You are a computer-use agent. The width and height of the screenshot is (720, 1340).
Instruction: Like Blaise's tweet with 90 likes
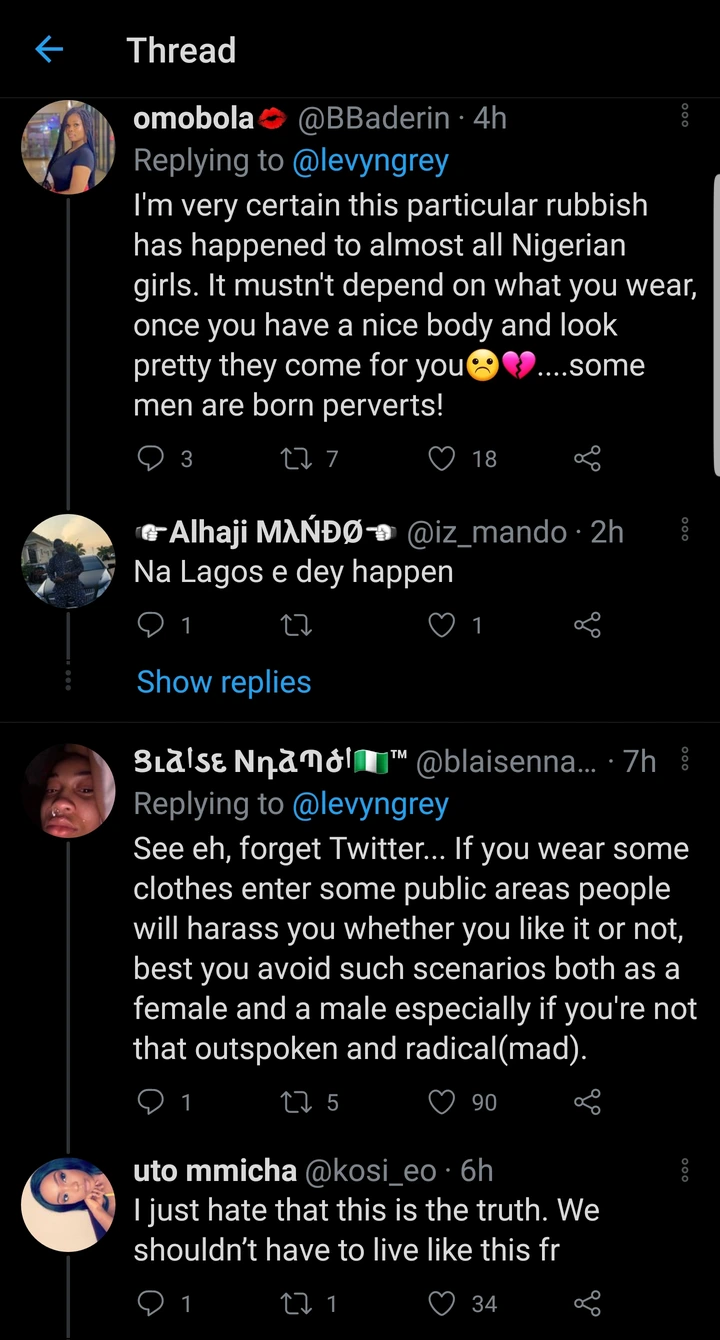click(441, 1103)
